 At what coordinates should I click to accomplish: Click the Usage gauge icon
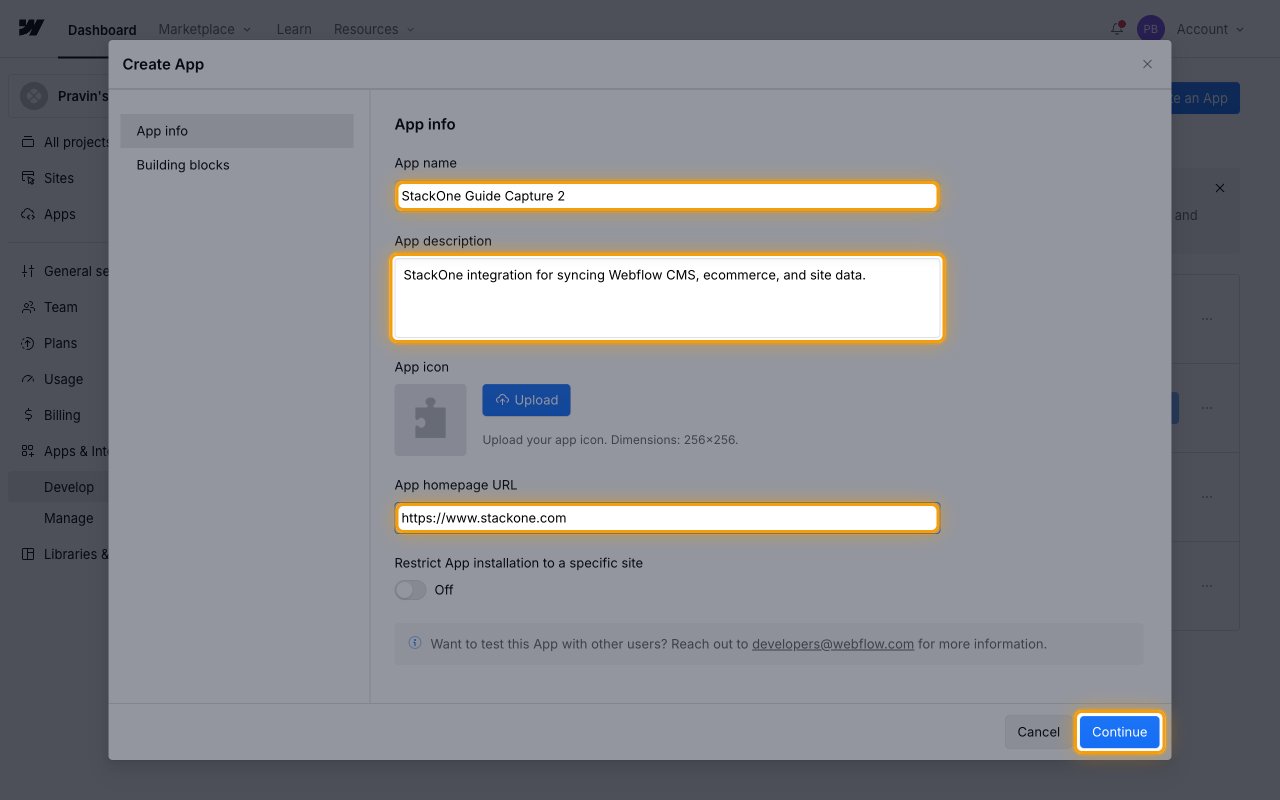click(x=28, y=379)
